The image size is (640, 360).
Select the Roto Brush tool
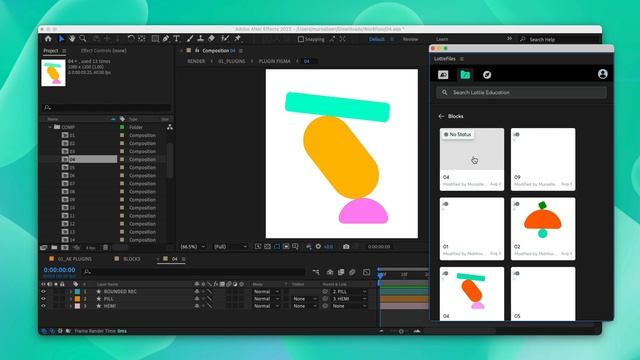pos(225,39)
